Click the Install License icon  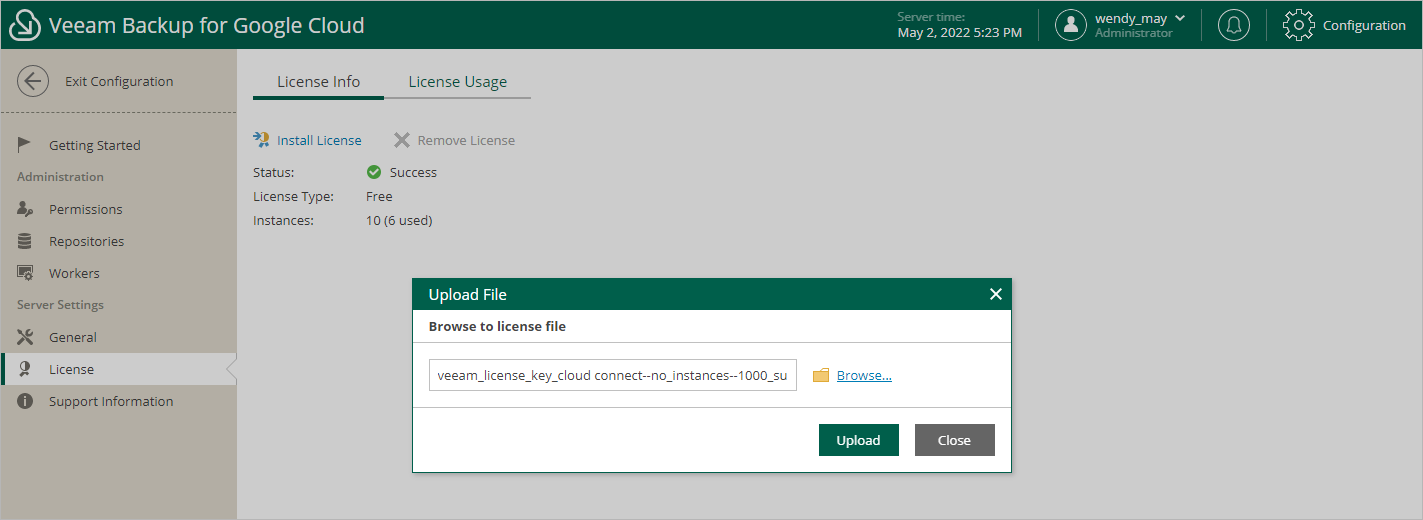pos(262,140)
